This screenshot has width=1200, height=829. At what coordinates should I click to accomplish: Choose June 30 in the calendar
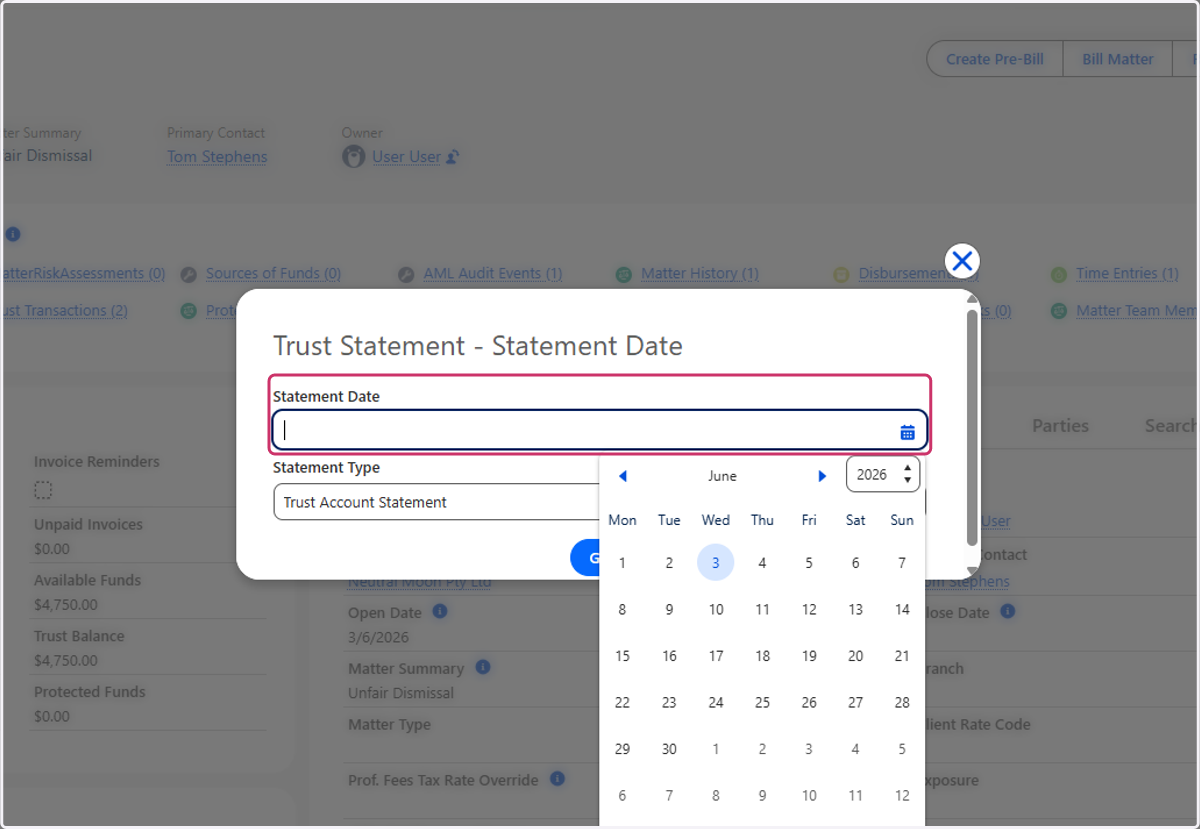pyautogui.click(x=669, y=749)
